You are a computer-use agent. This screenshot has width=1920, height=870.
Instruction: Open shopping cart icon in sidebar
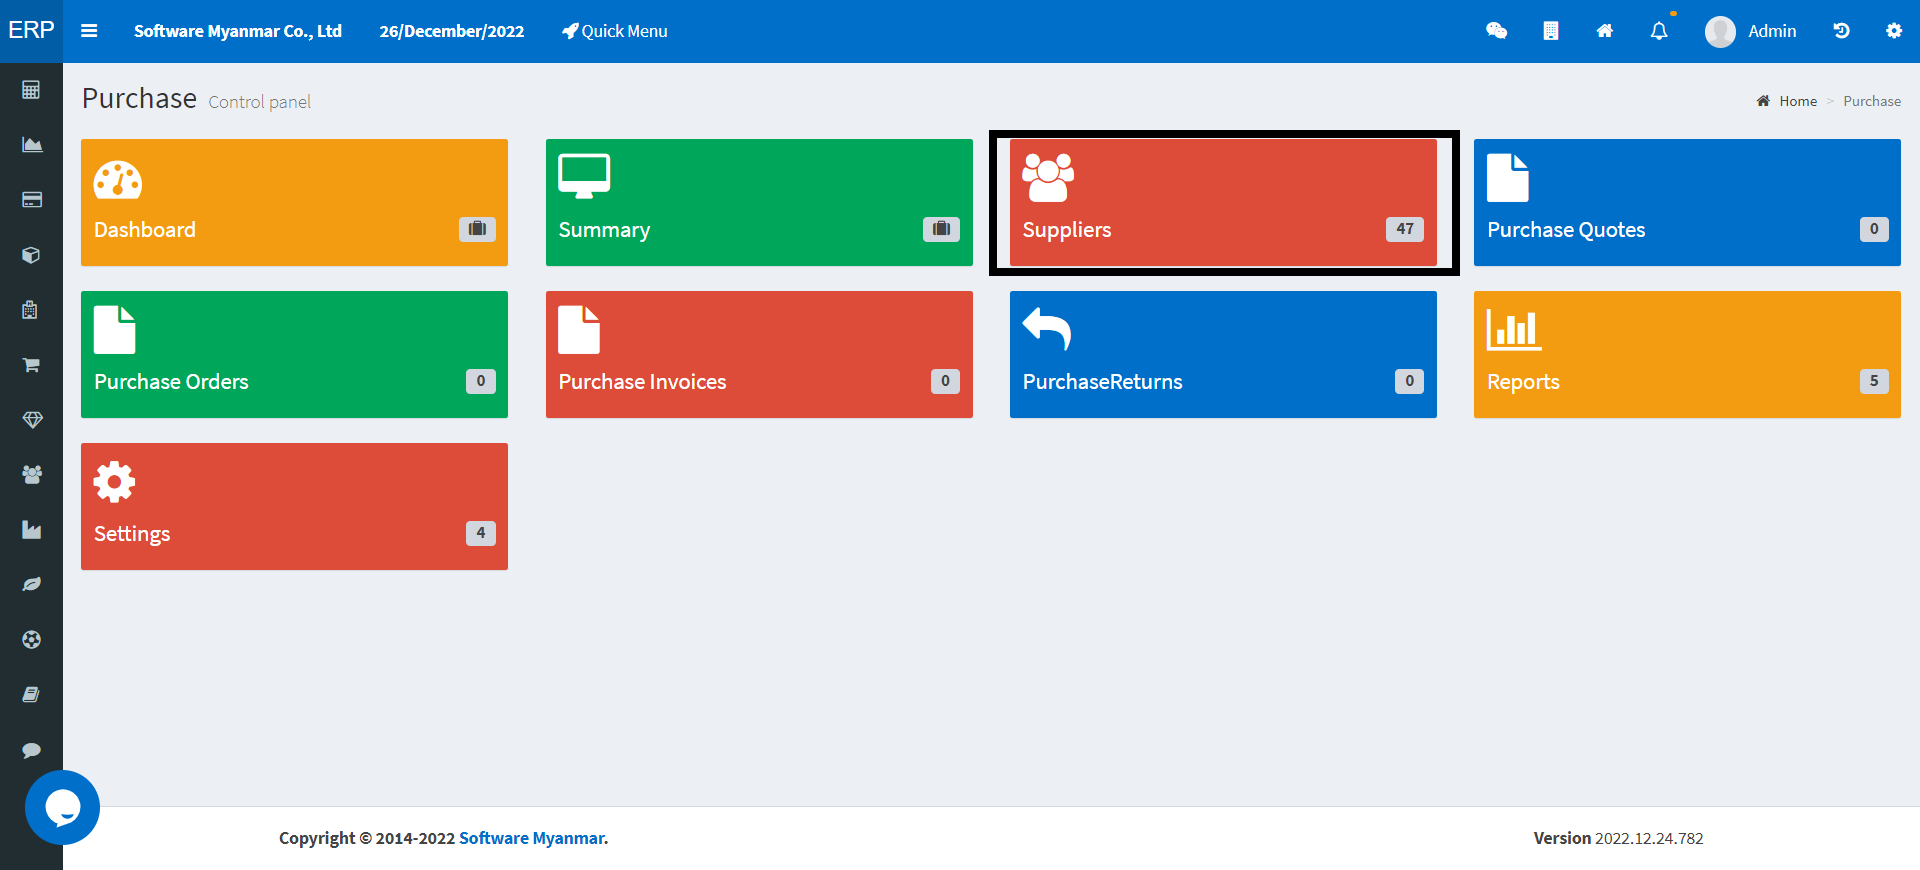[x=31, y=365]
